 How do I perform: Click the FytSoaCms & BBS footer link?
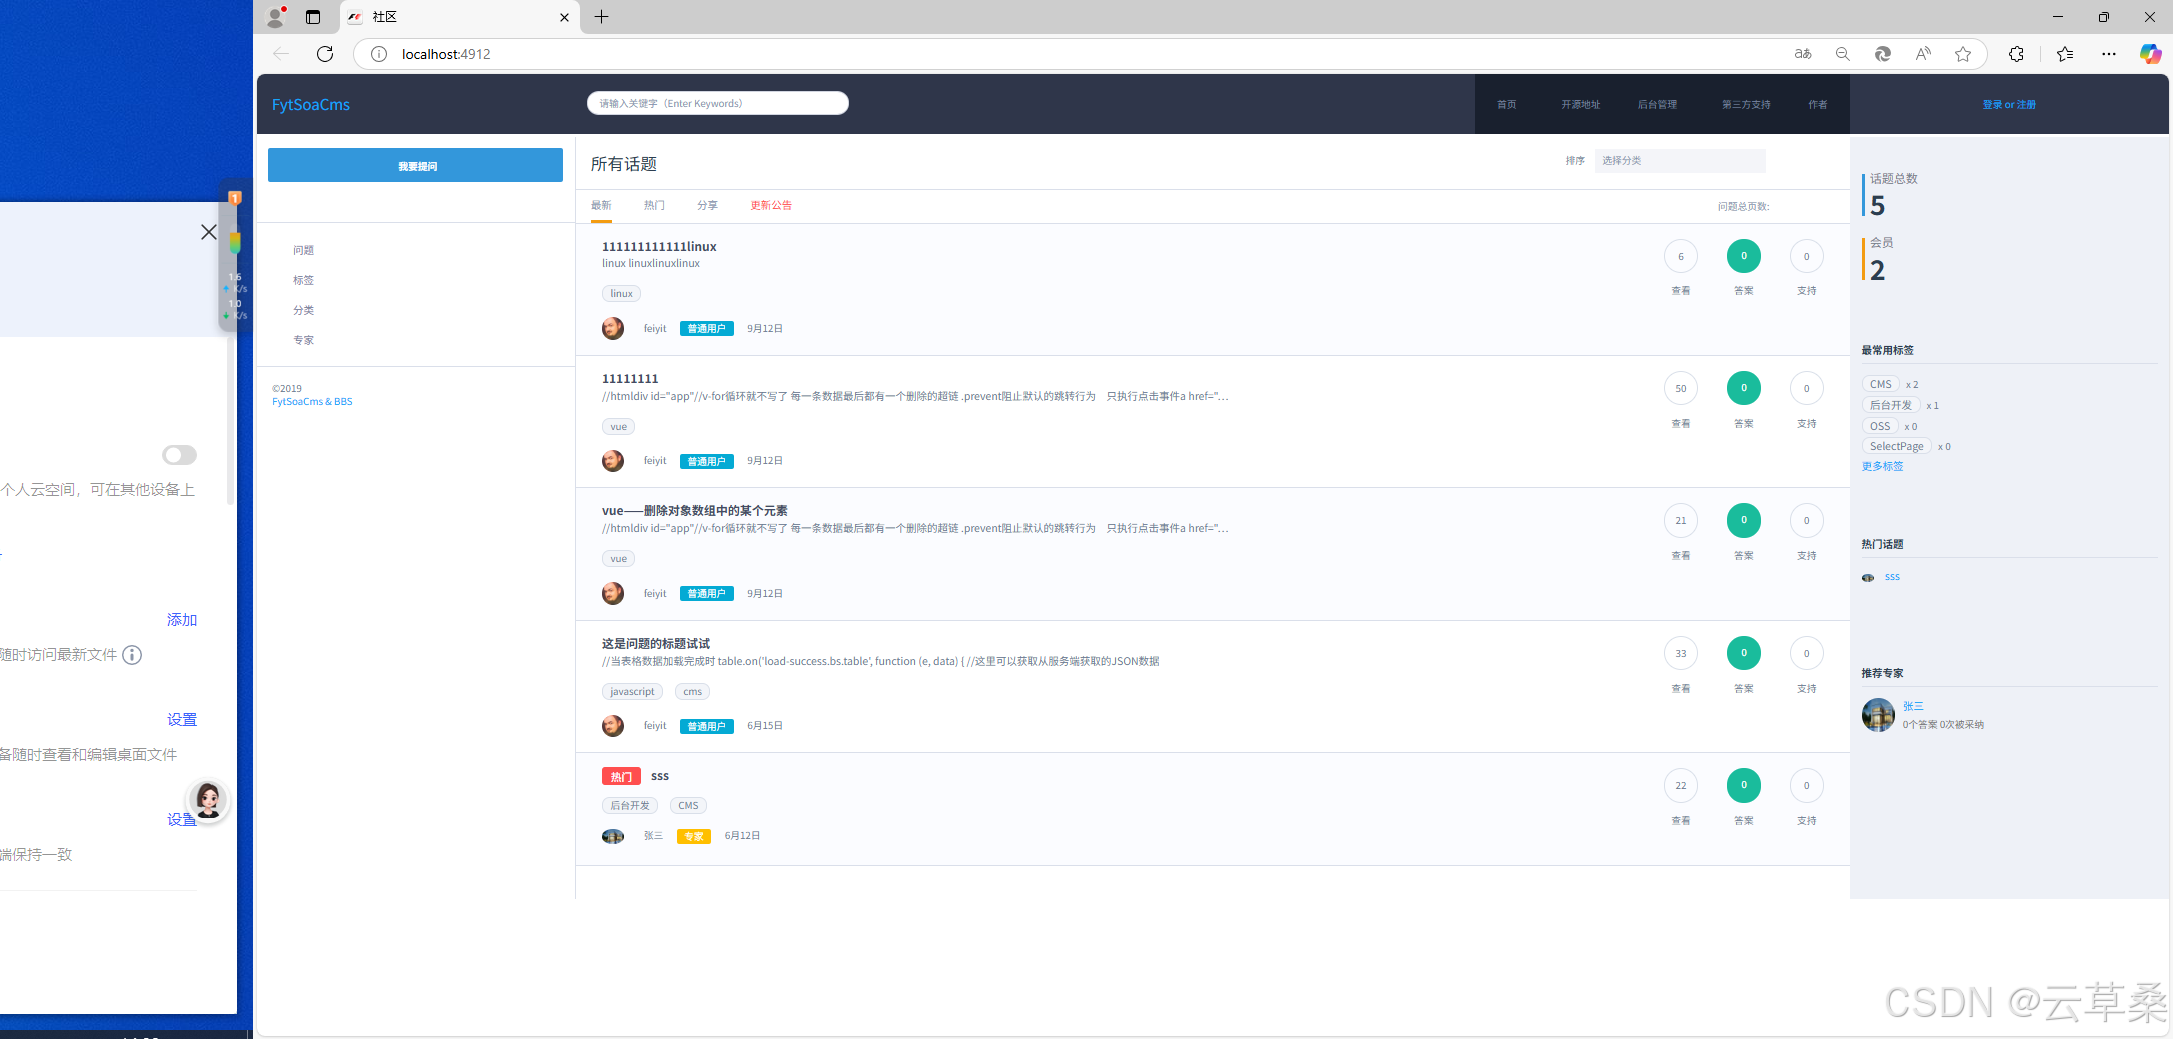tap(312, 402)
